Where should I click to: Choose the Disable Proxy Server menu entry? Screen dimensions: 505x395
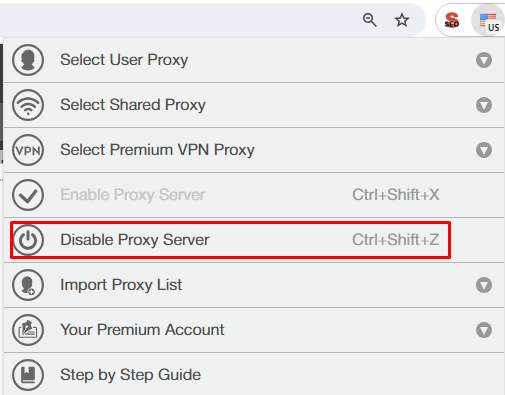pyautogui.click(x=254, y=240)
